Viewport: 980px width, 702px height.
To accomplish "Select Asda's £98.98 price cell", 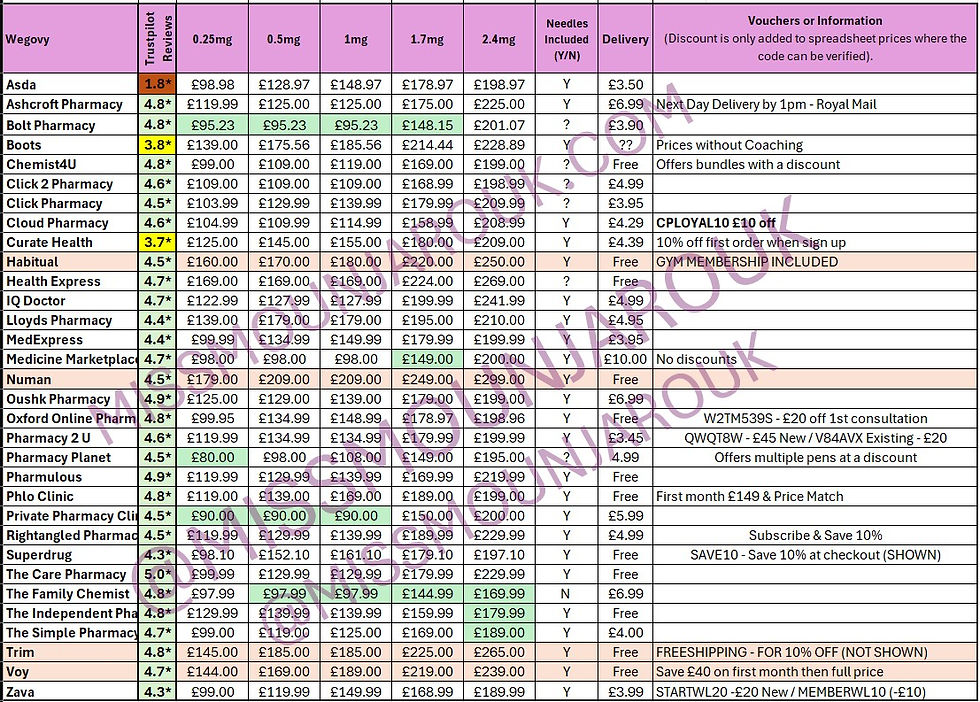I will point(212,84).
